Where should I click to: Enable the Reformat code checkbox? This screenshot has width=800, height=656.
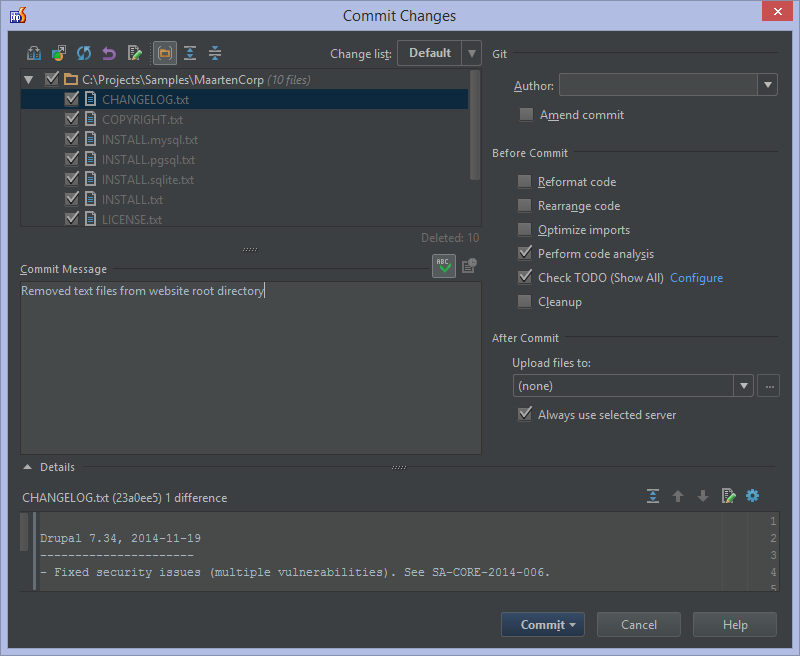(524, 182)
